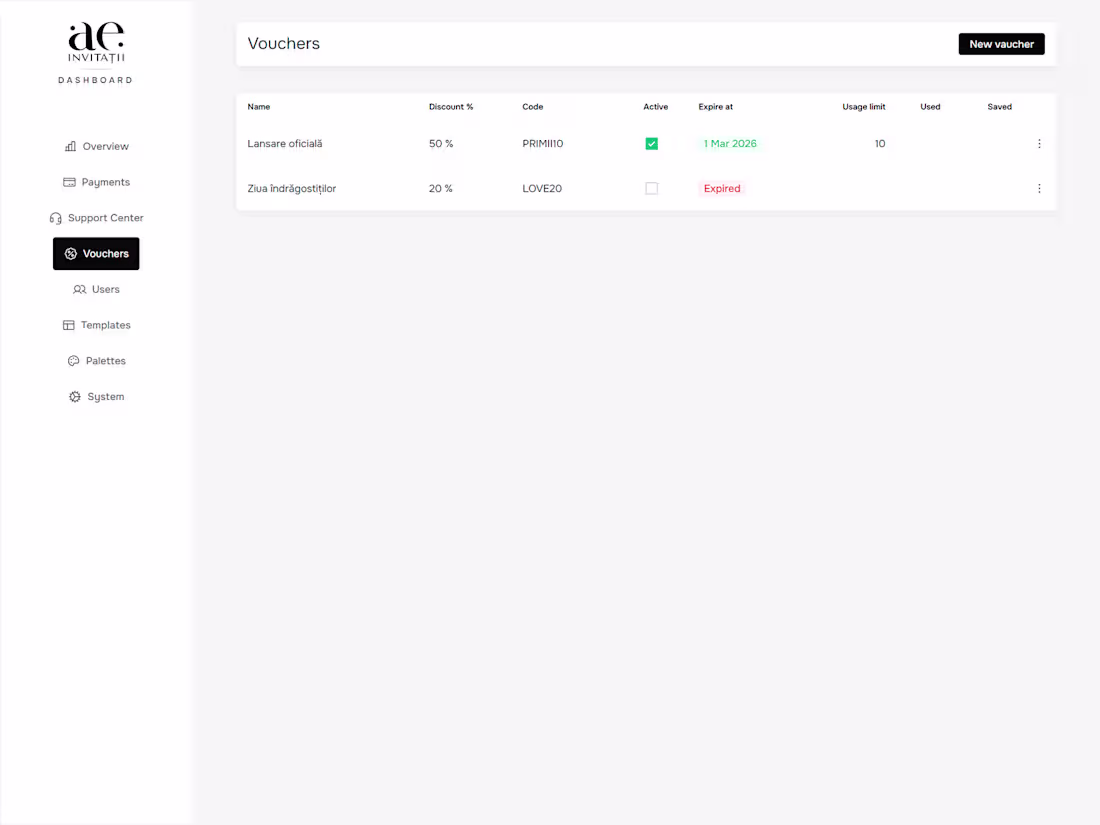This screenshot has width=1100, height=825.
Task: Click the Palettes color icon
Action: (72, 360)
